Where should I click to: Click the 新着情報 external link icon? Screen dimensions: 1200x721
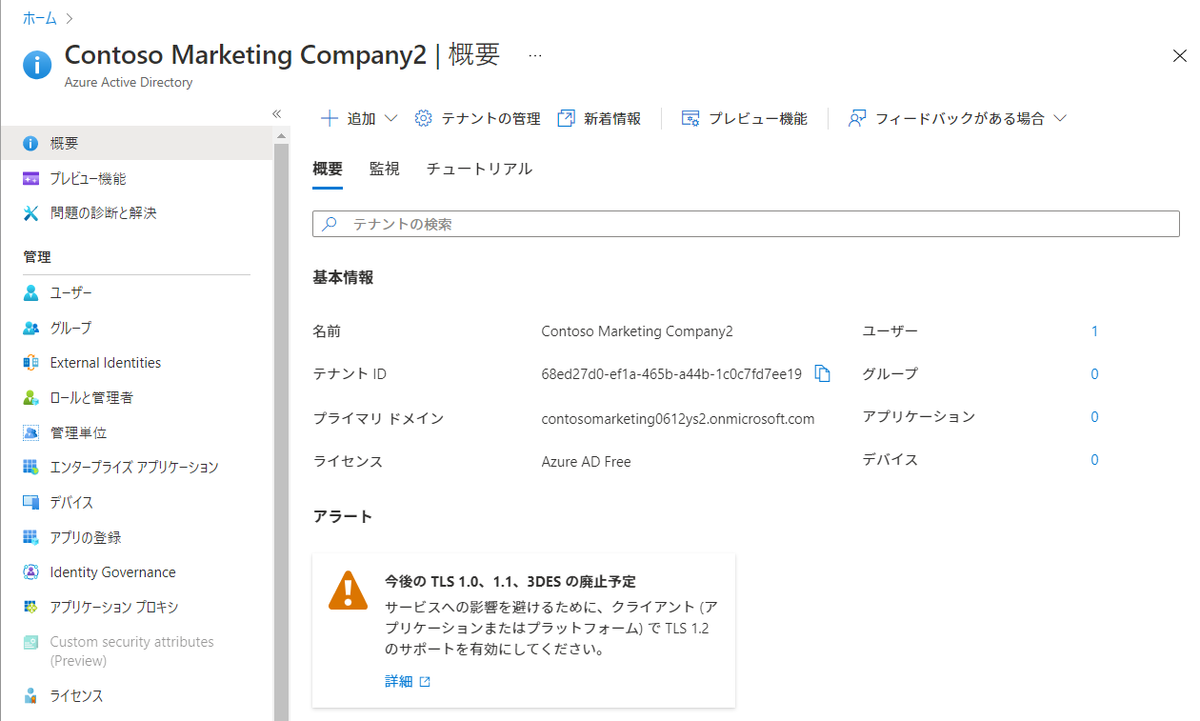click(566, 118)
